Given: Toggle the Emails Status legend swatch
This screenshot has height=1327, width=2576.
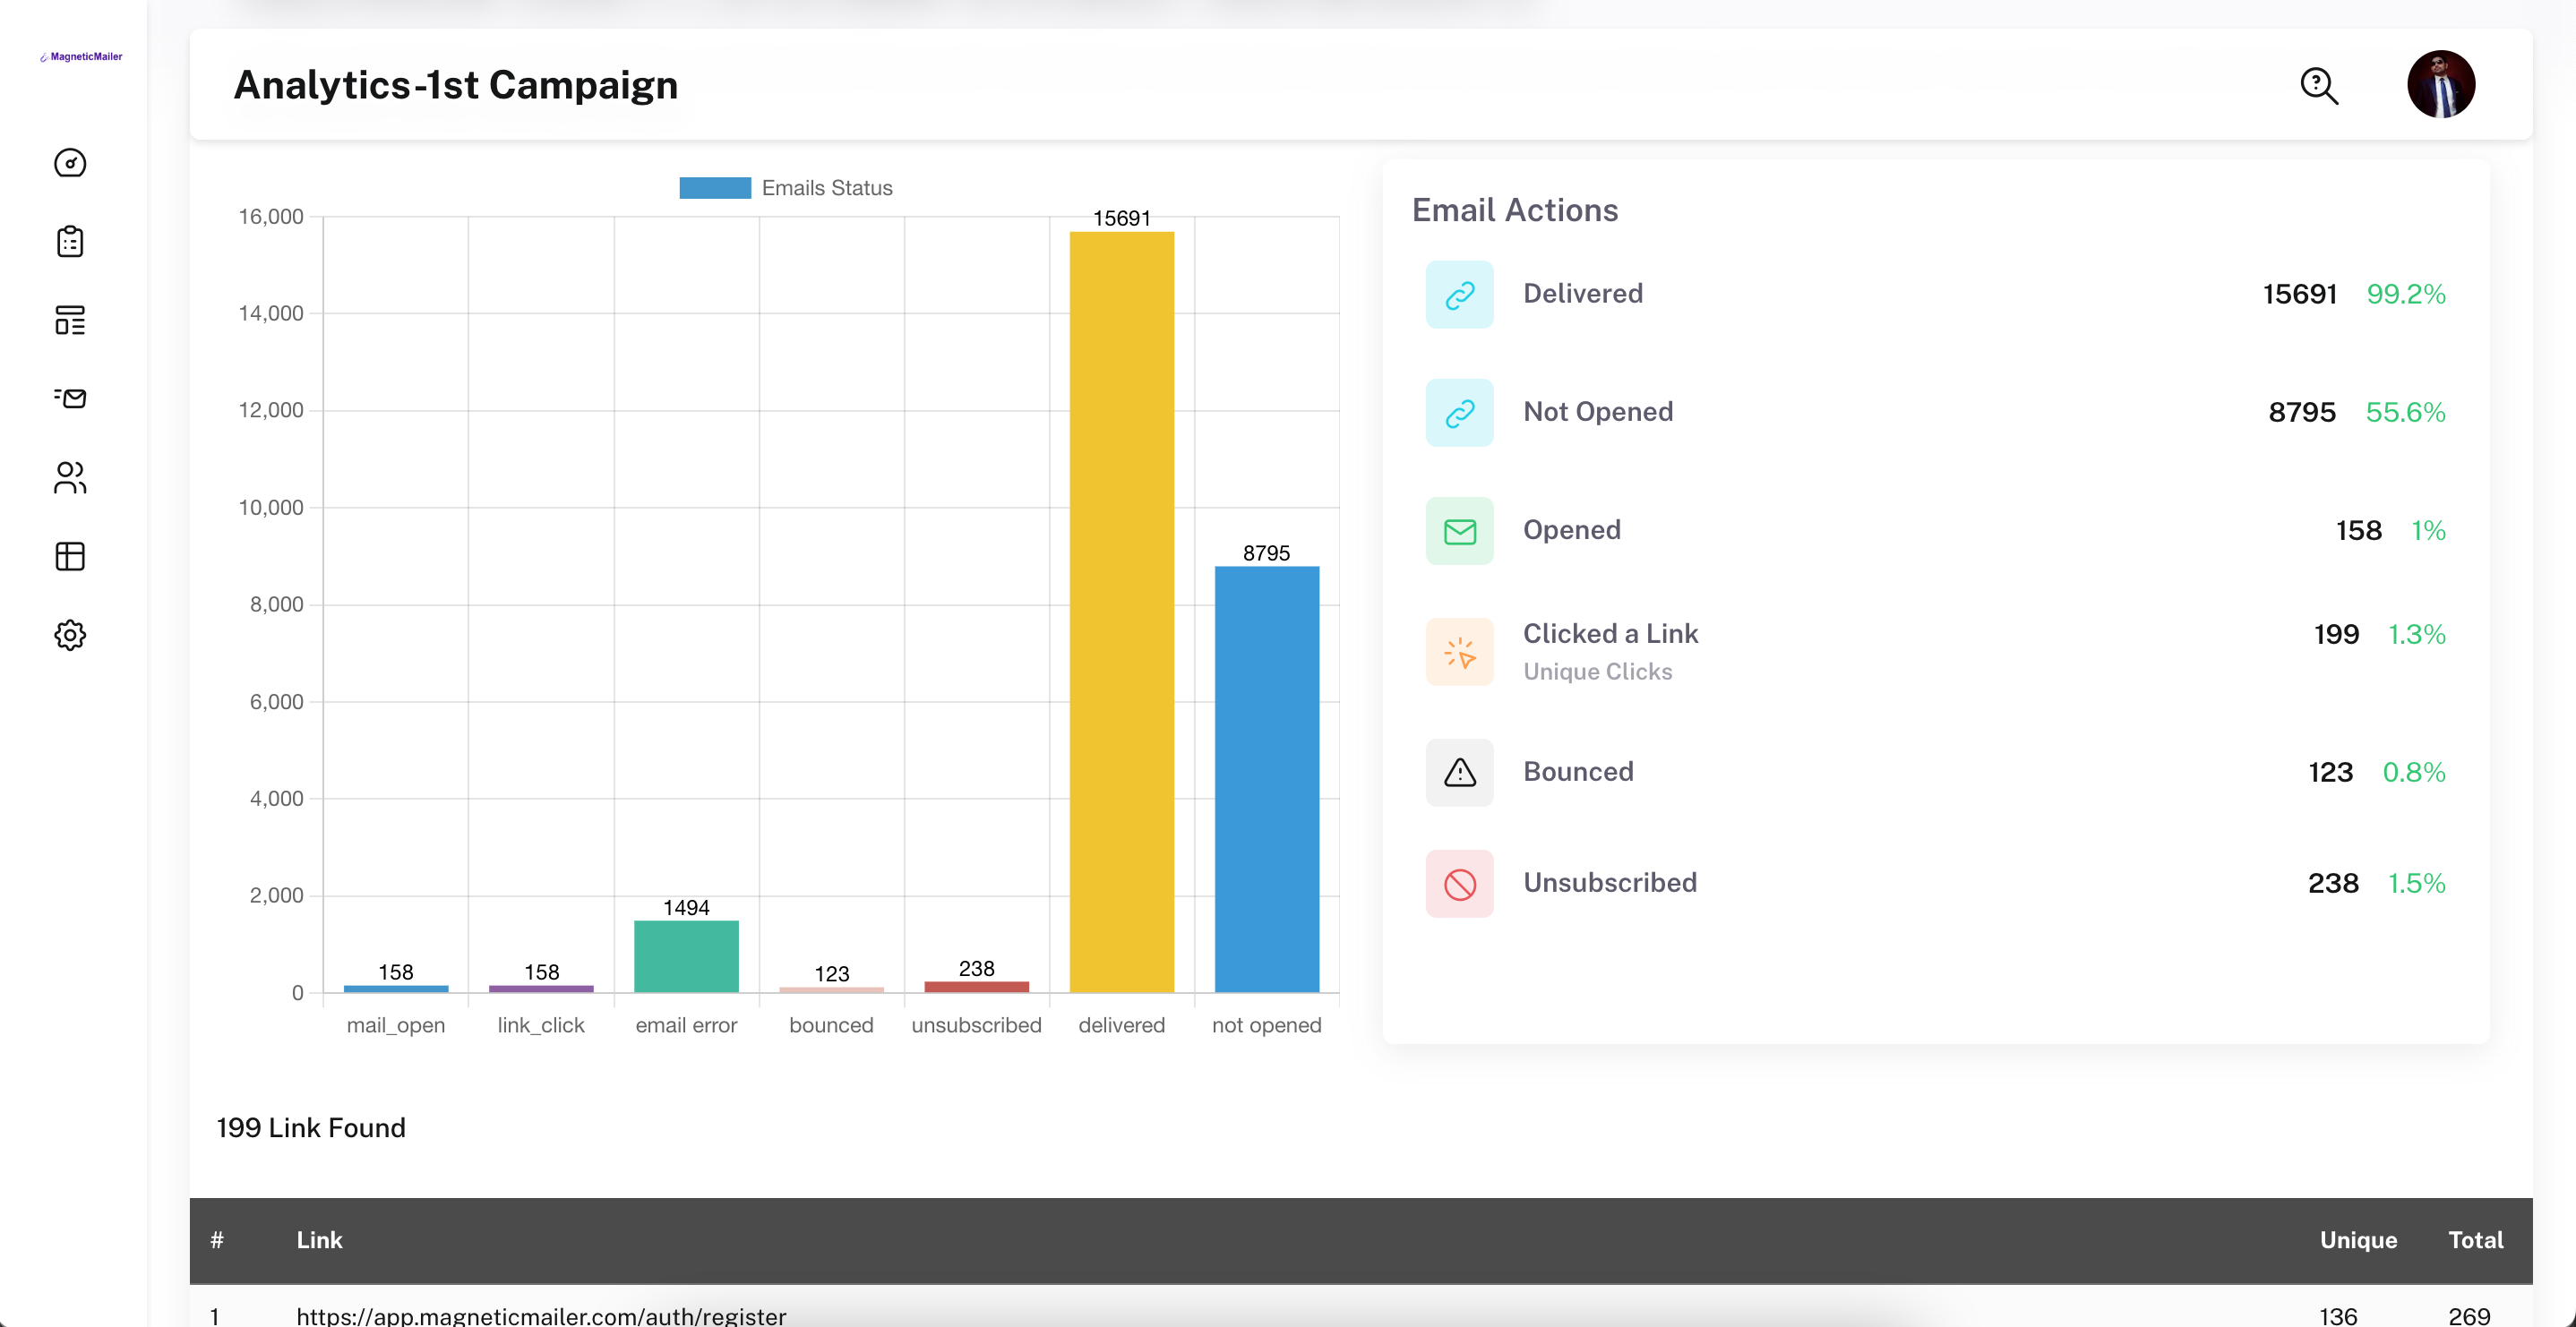Looking at the screenshot, I should click(714, 188).
